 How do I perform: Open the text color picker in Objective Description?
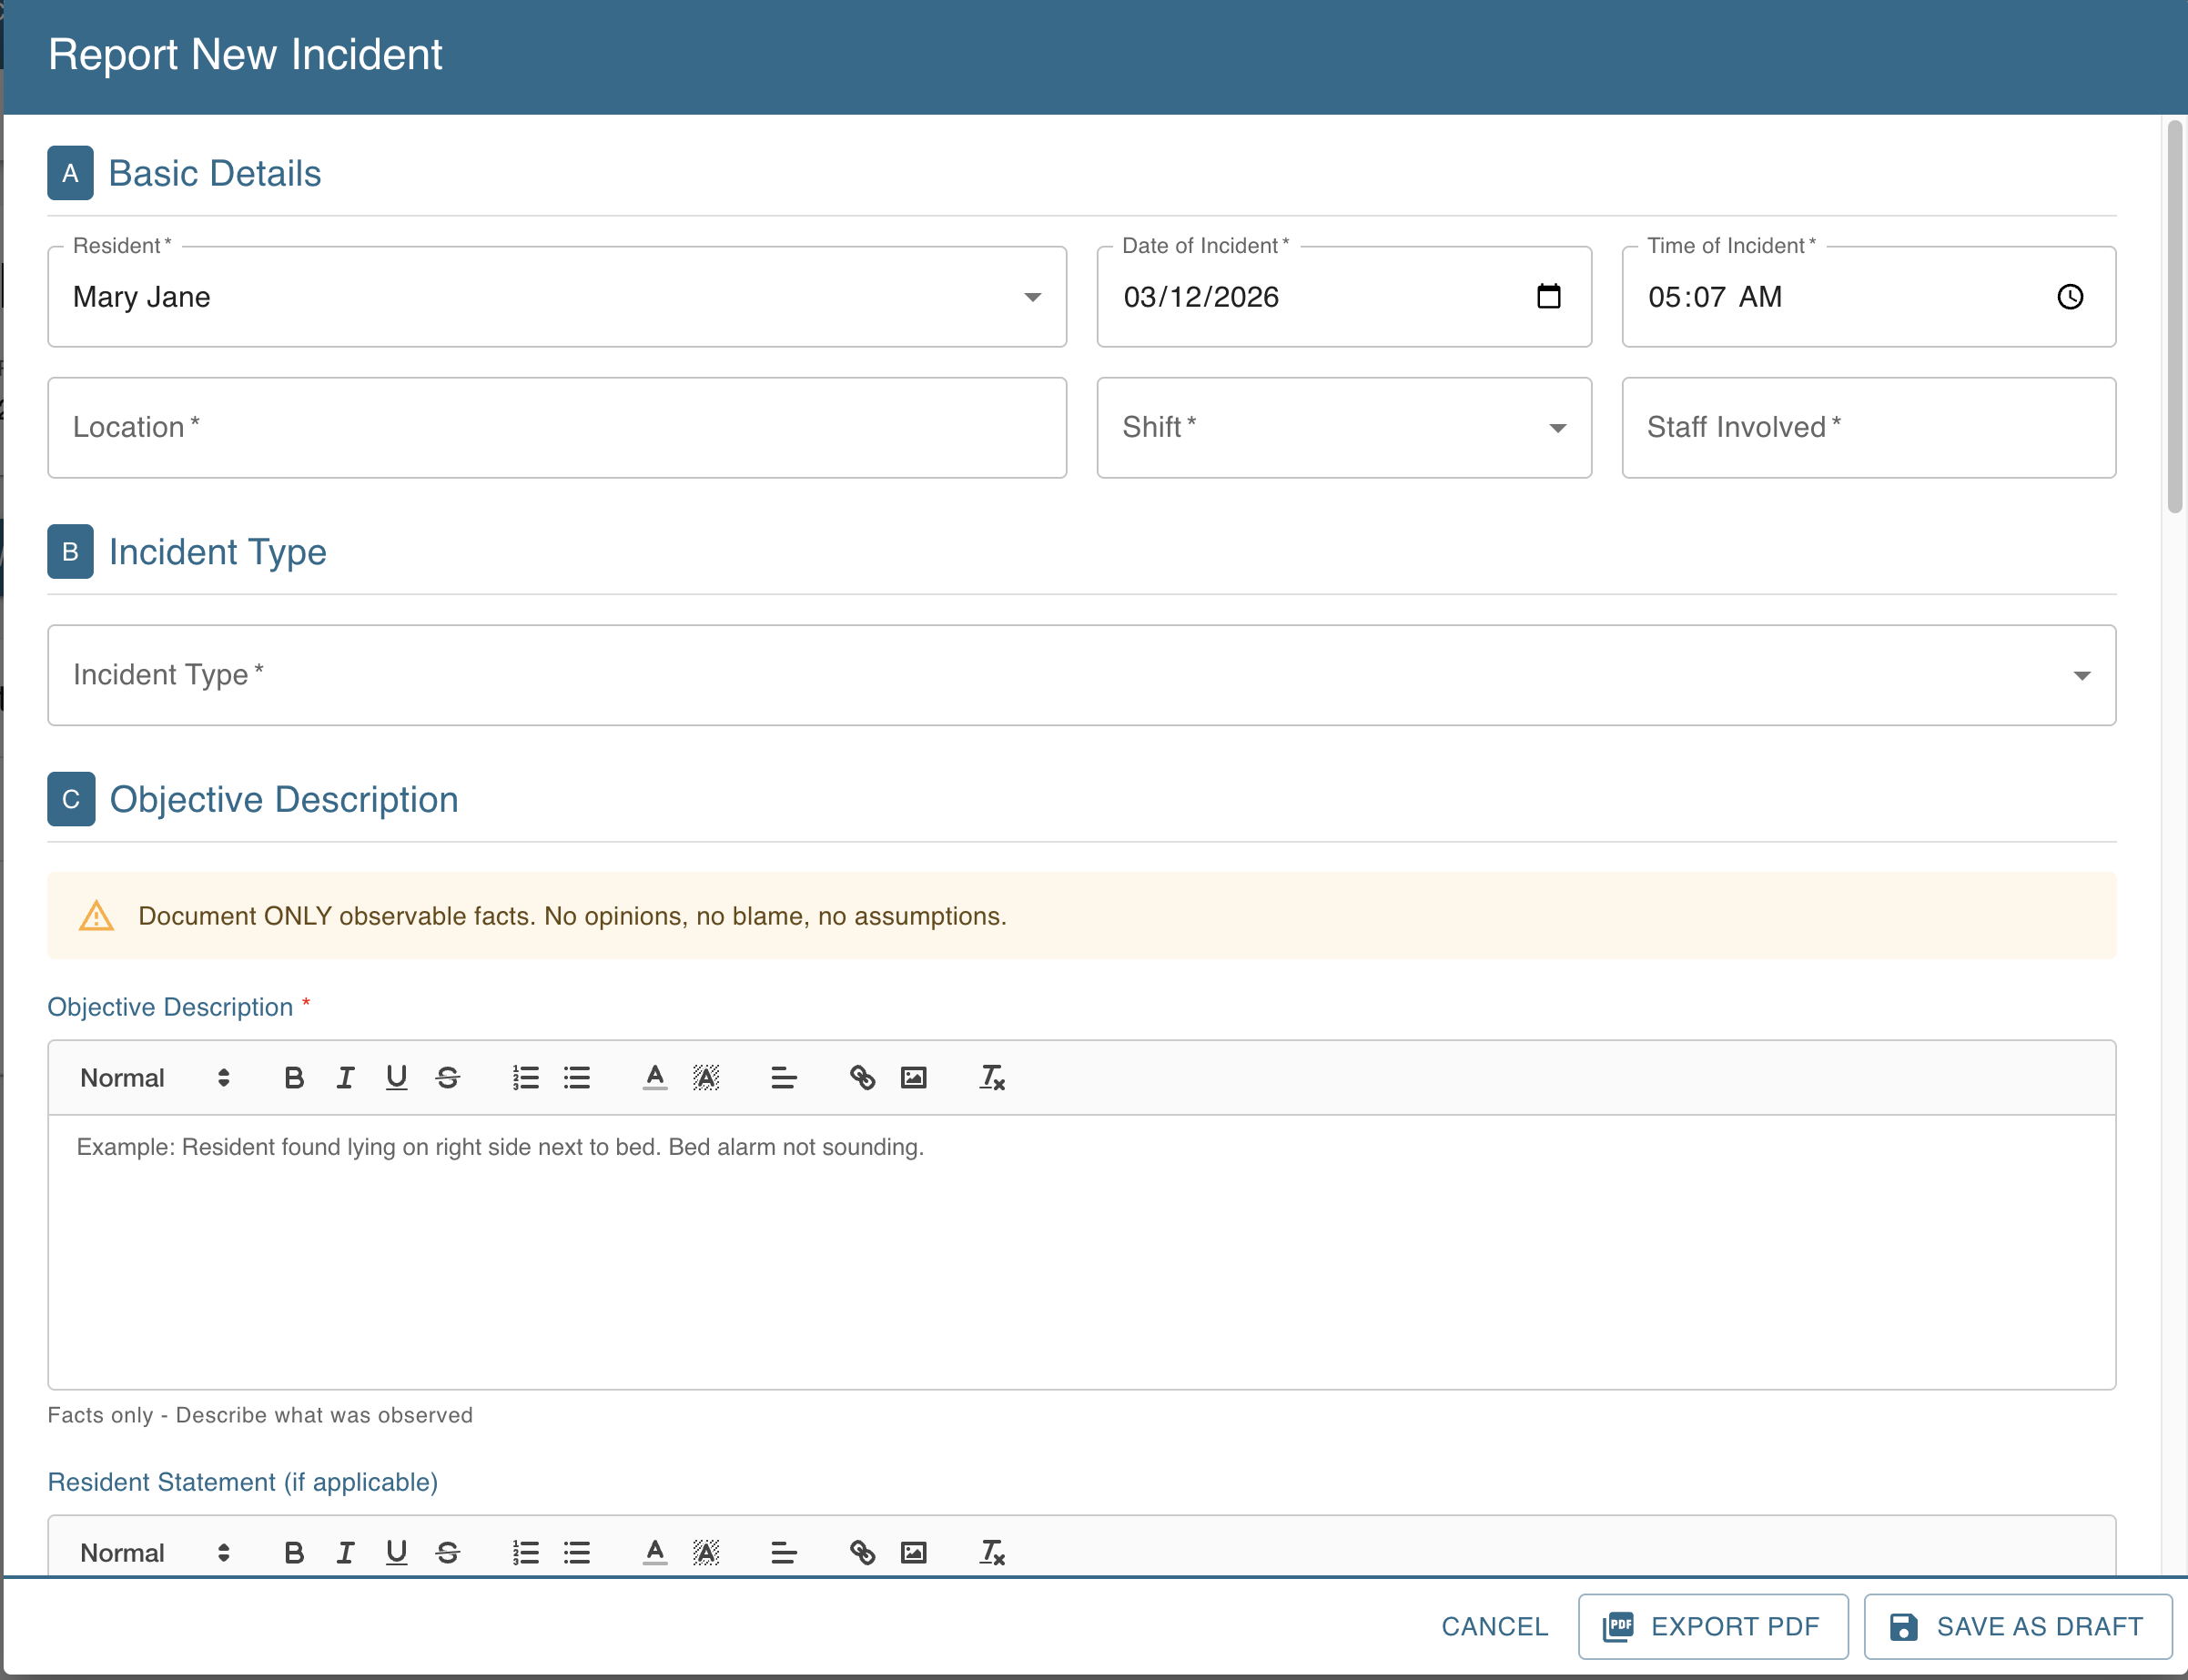654,1077
